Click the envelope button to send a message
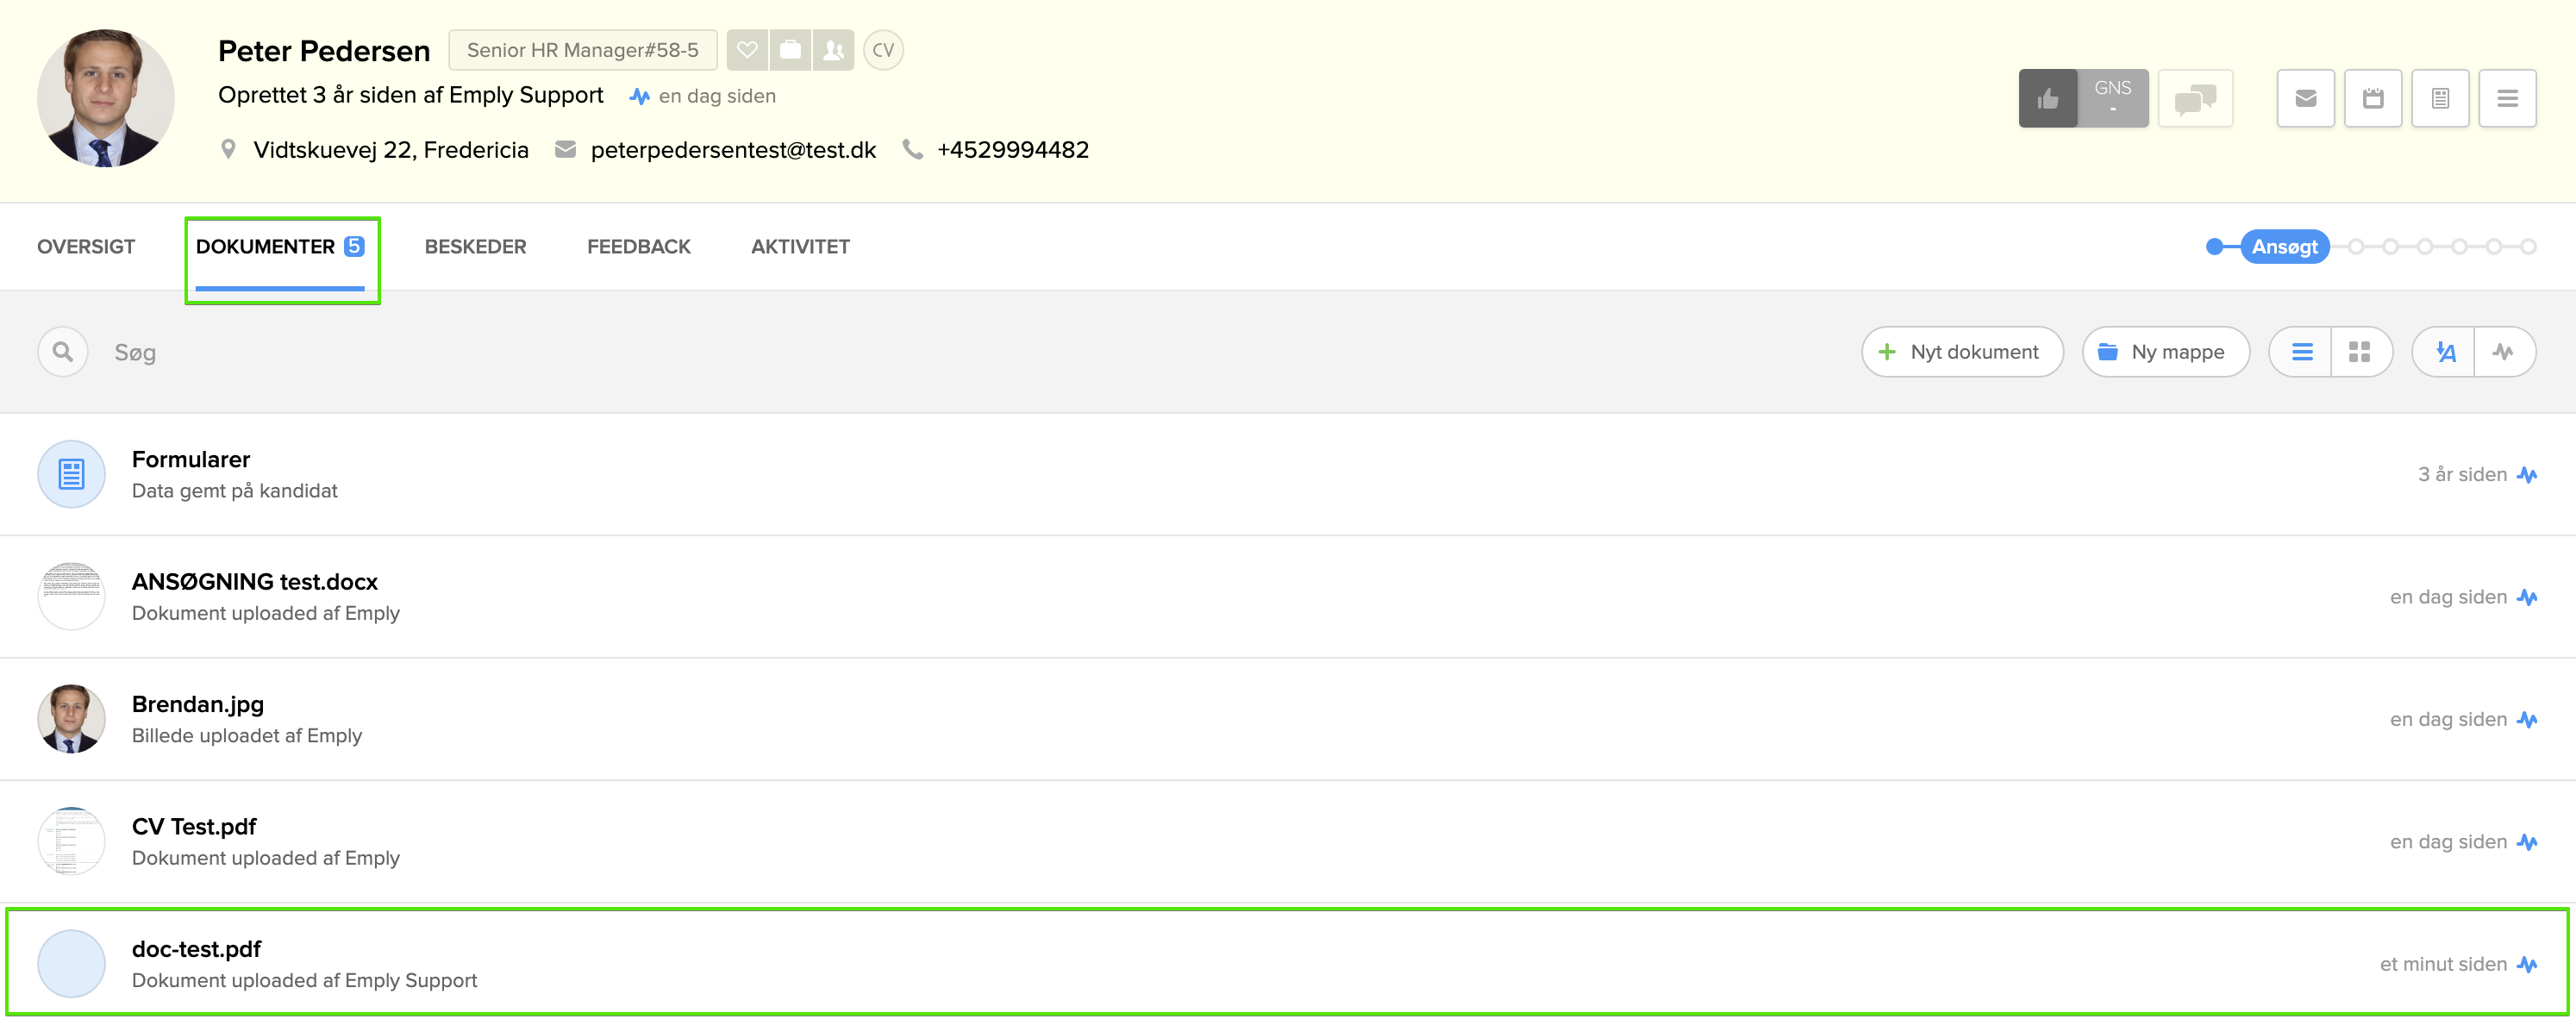Screen dimensions: 2576x1019 tap(2305, 98)
